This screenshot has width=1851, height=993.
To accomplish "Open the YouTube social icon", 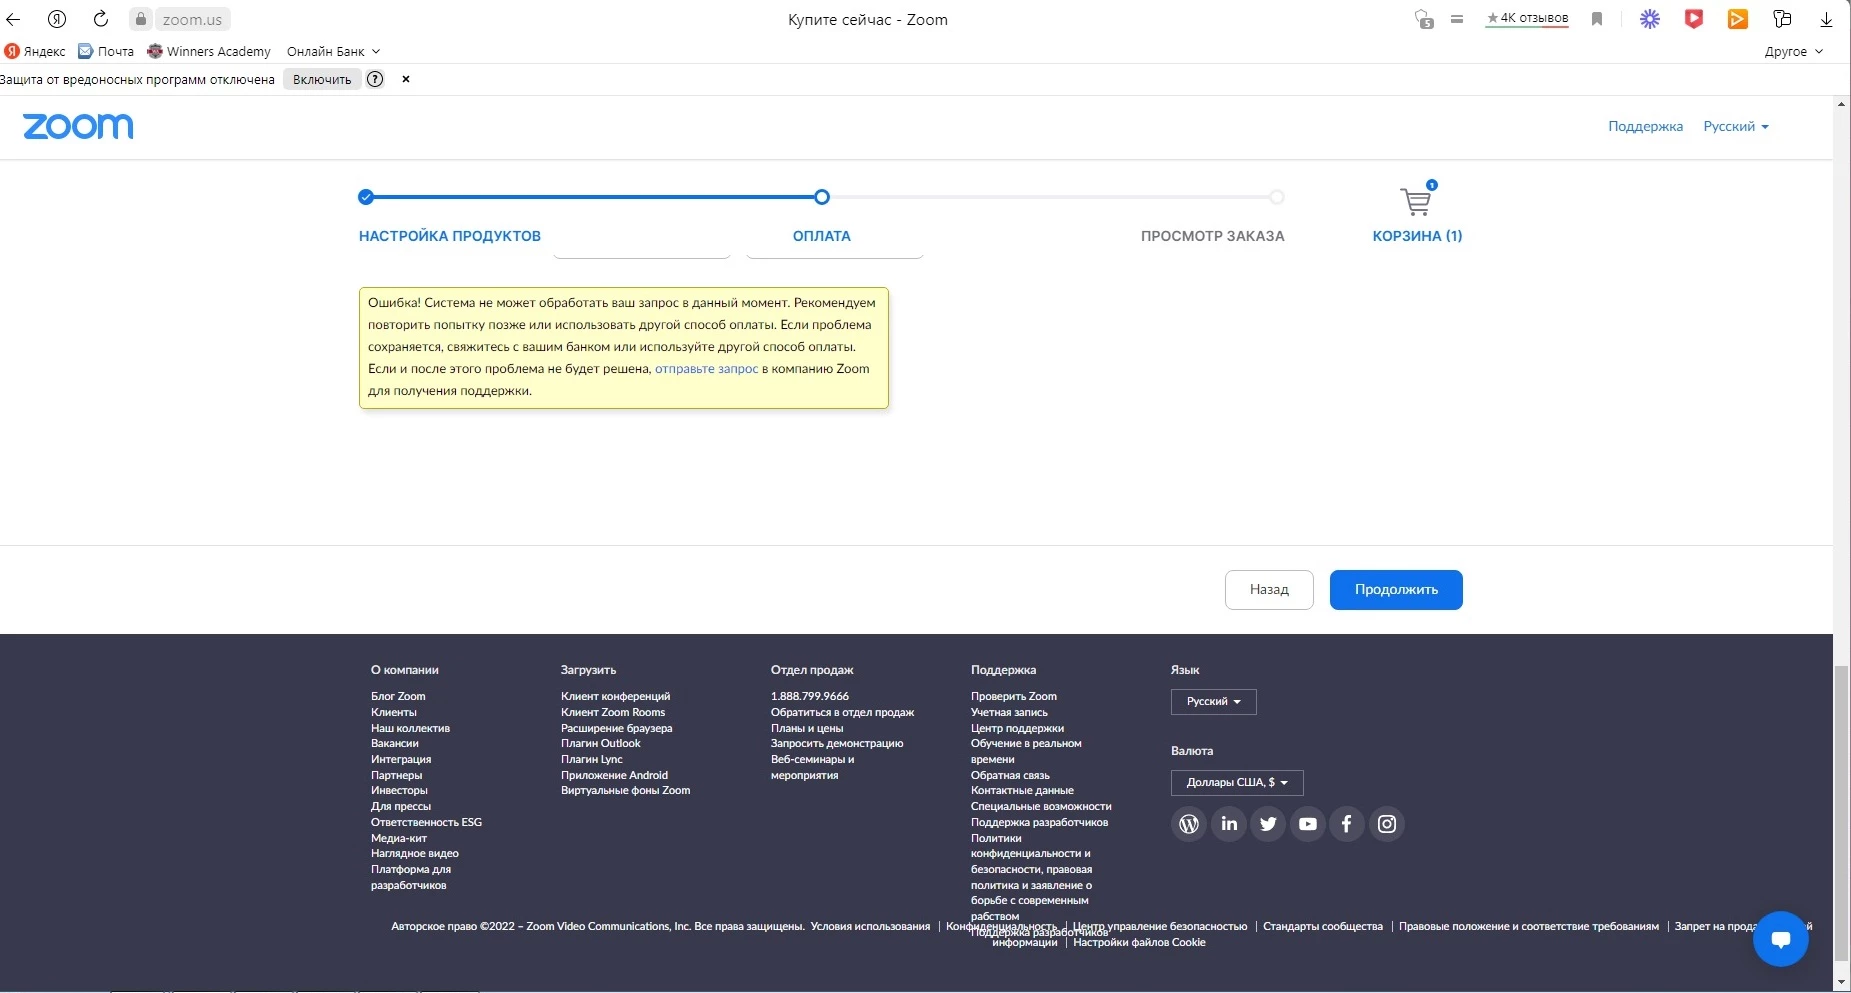I will coord(1308,824).
